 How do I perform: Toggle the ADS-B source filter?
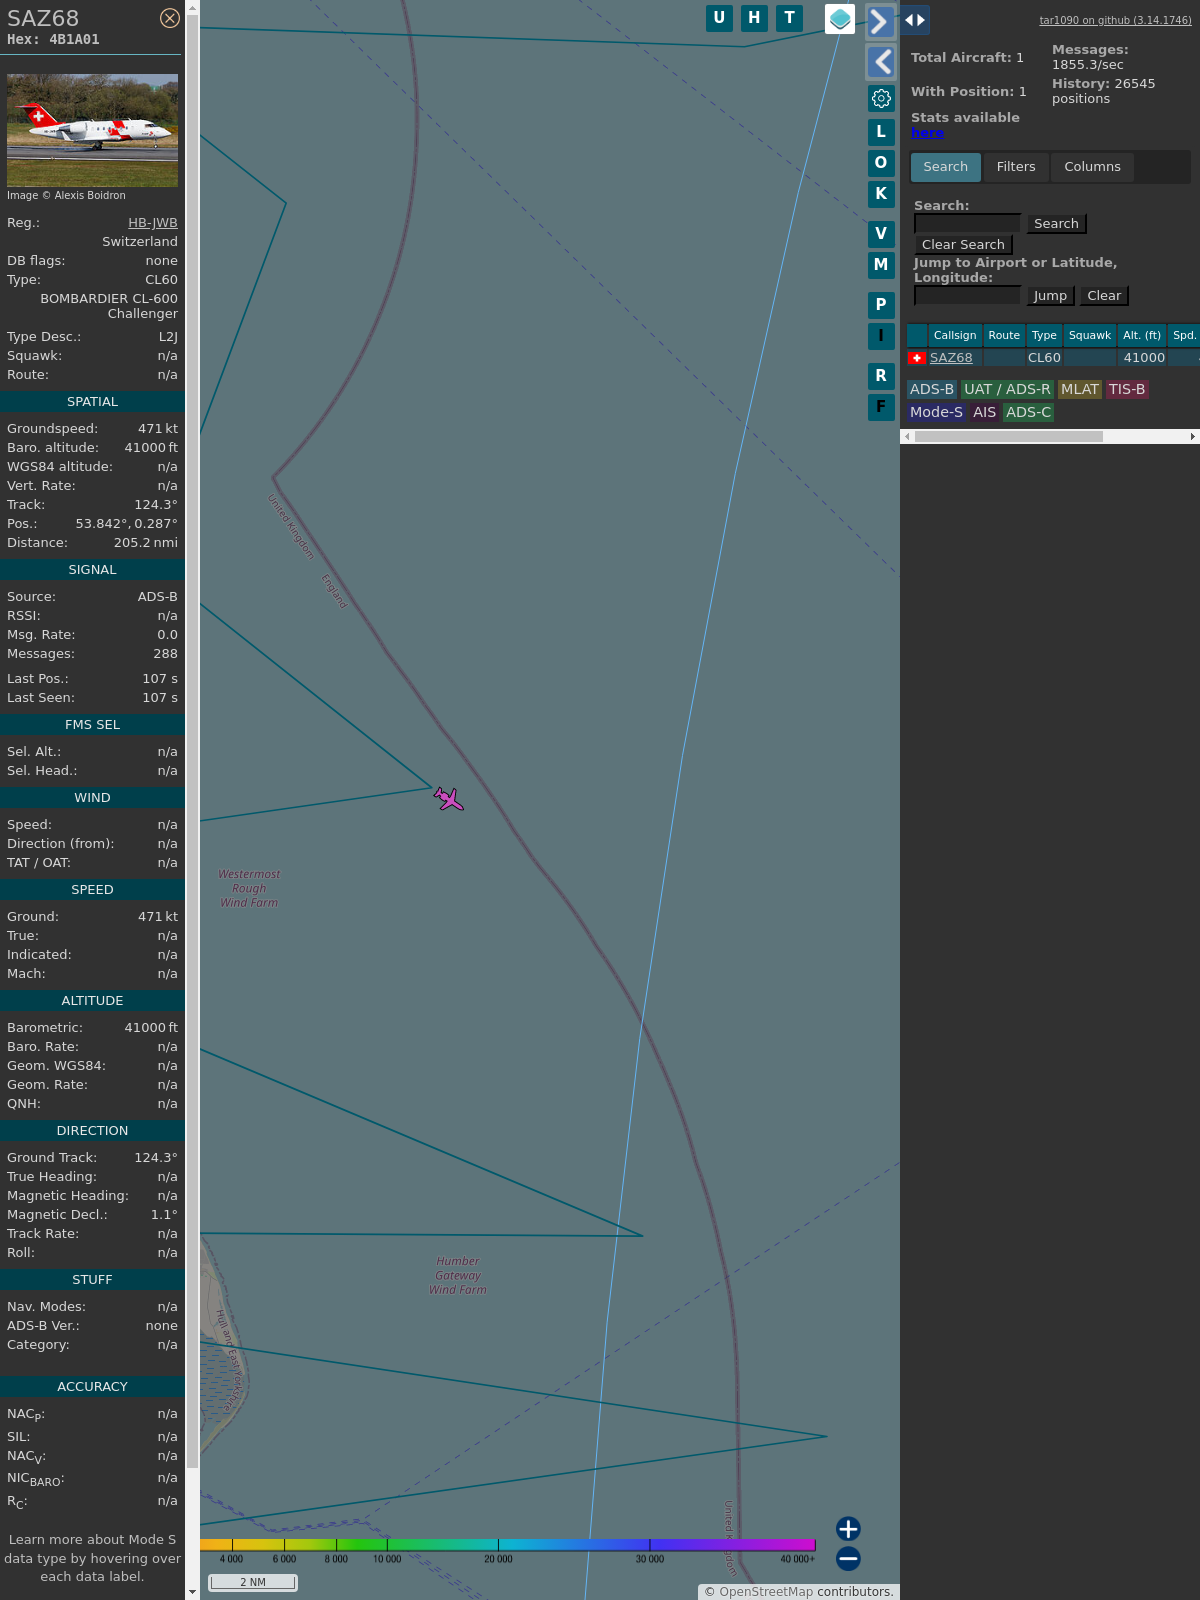coord(931,389)
